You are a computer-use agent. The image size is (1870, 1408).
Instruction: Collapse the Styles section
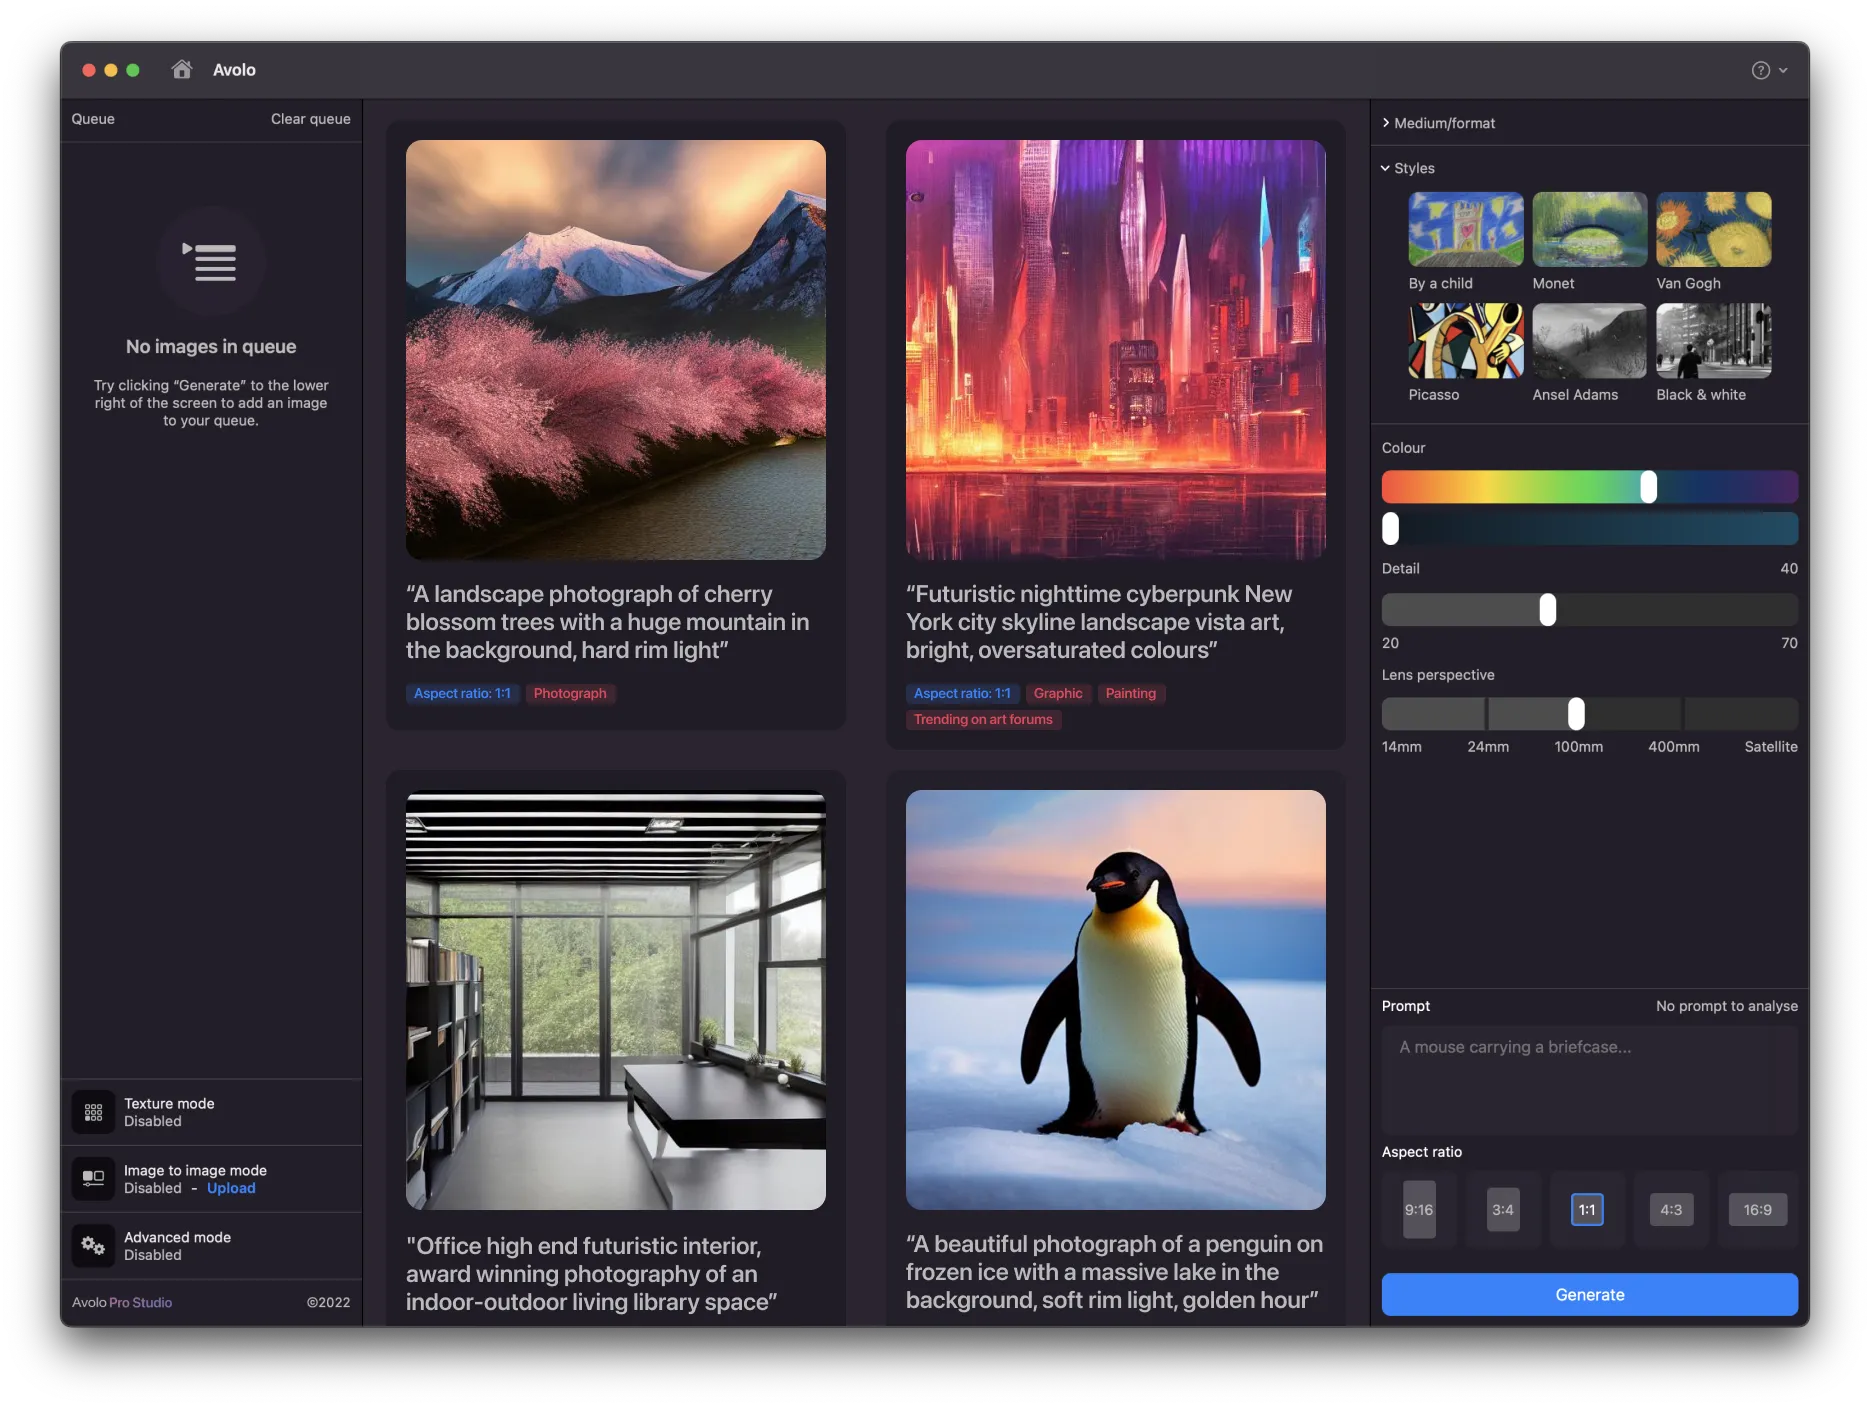(1414, 168)
